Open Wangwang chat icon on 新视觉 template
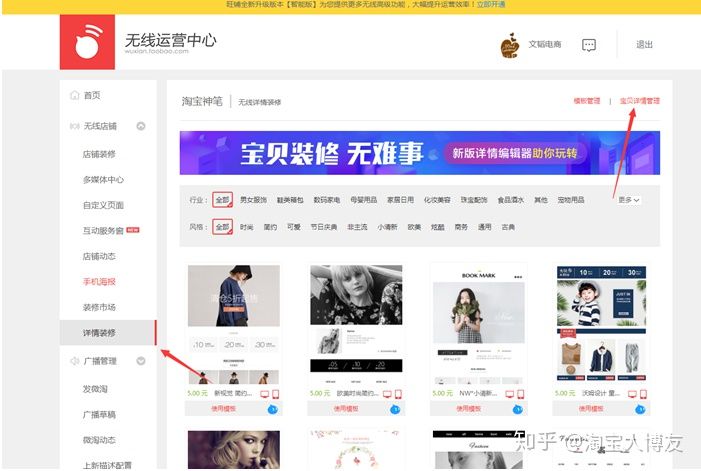This screenshot has height=471, width=701. tap(272, 409)
